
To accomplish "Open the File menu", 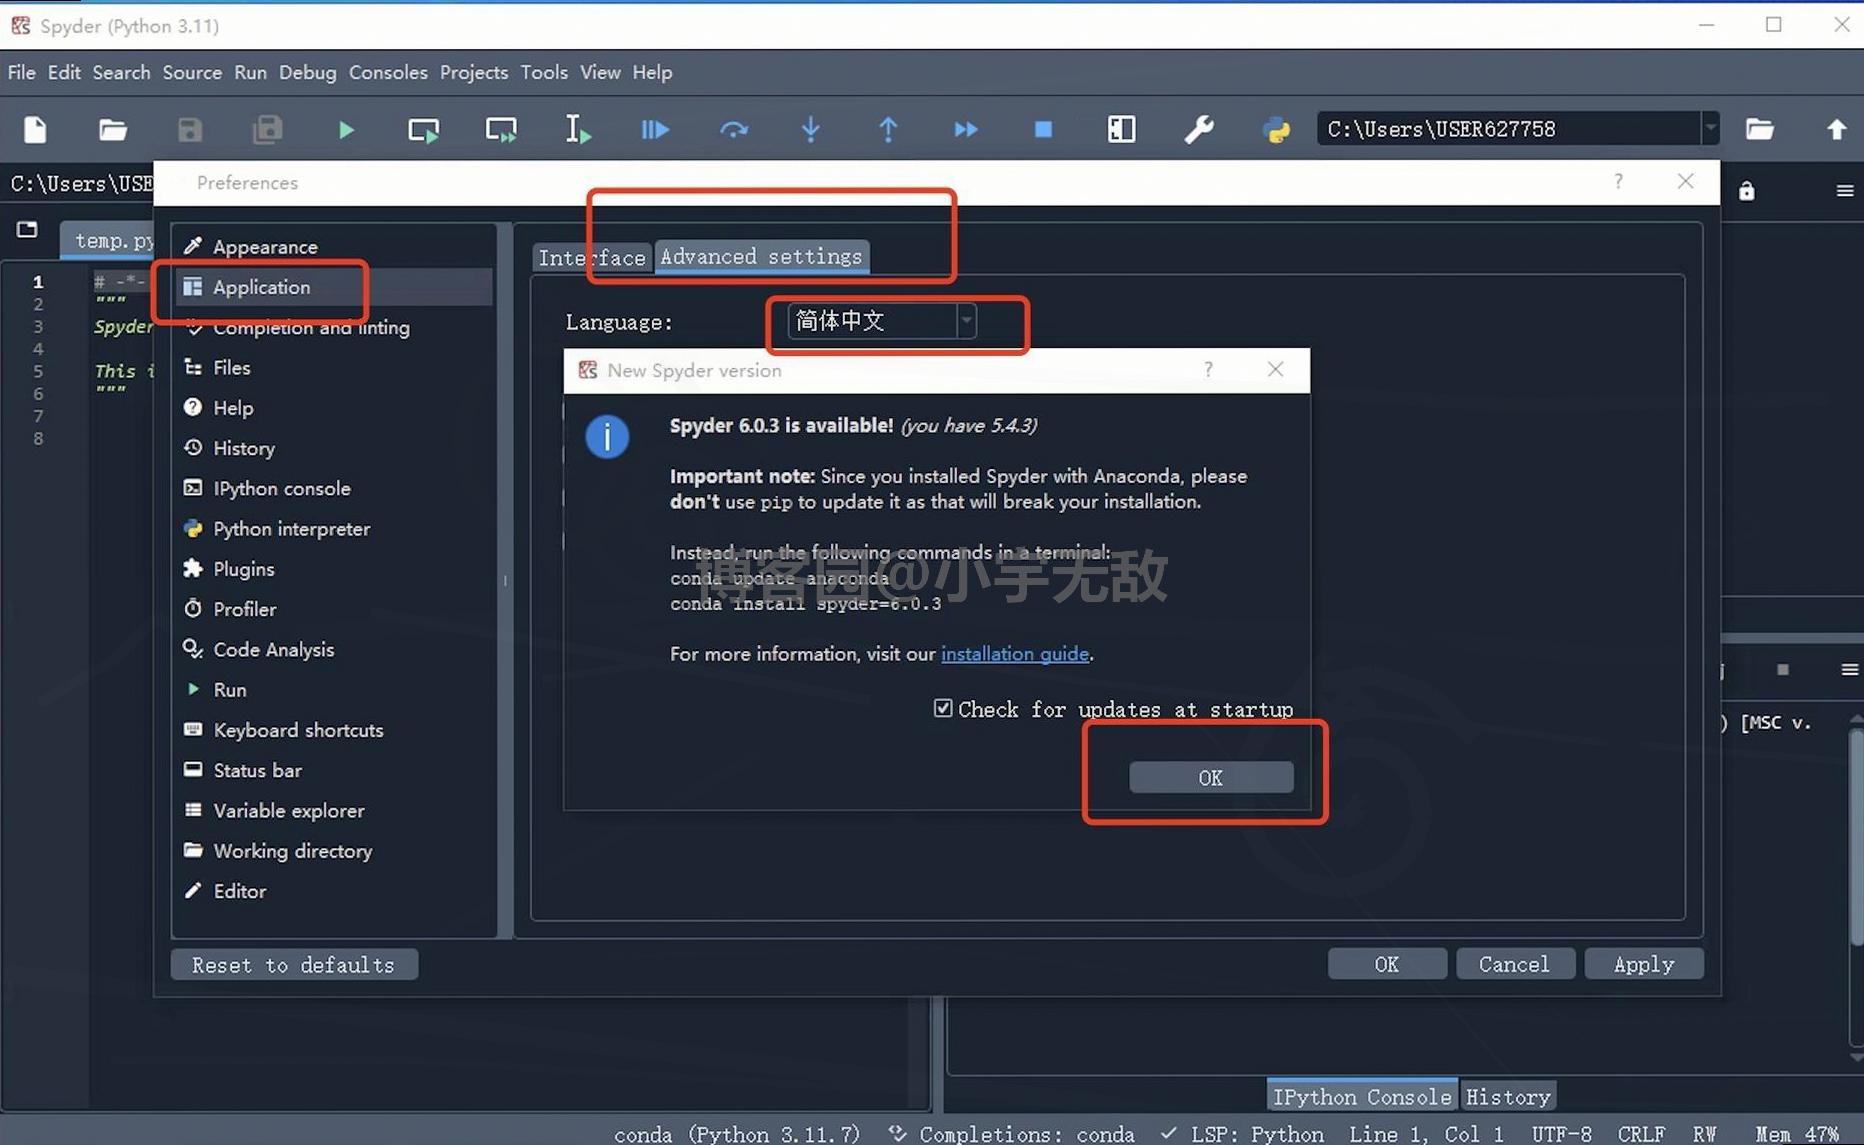I will pos(21,72).
